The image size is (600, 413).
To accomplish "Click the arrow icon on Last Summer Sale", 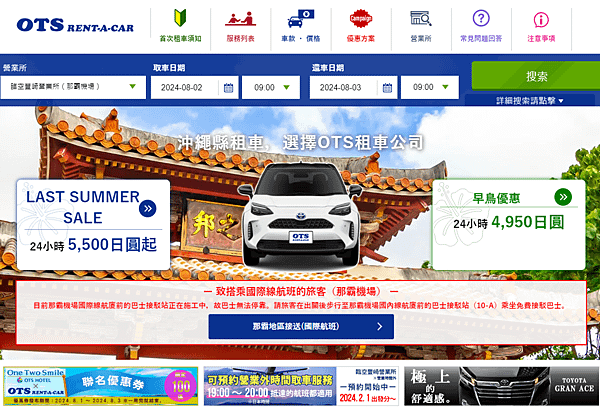I will [148, 209].
